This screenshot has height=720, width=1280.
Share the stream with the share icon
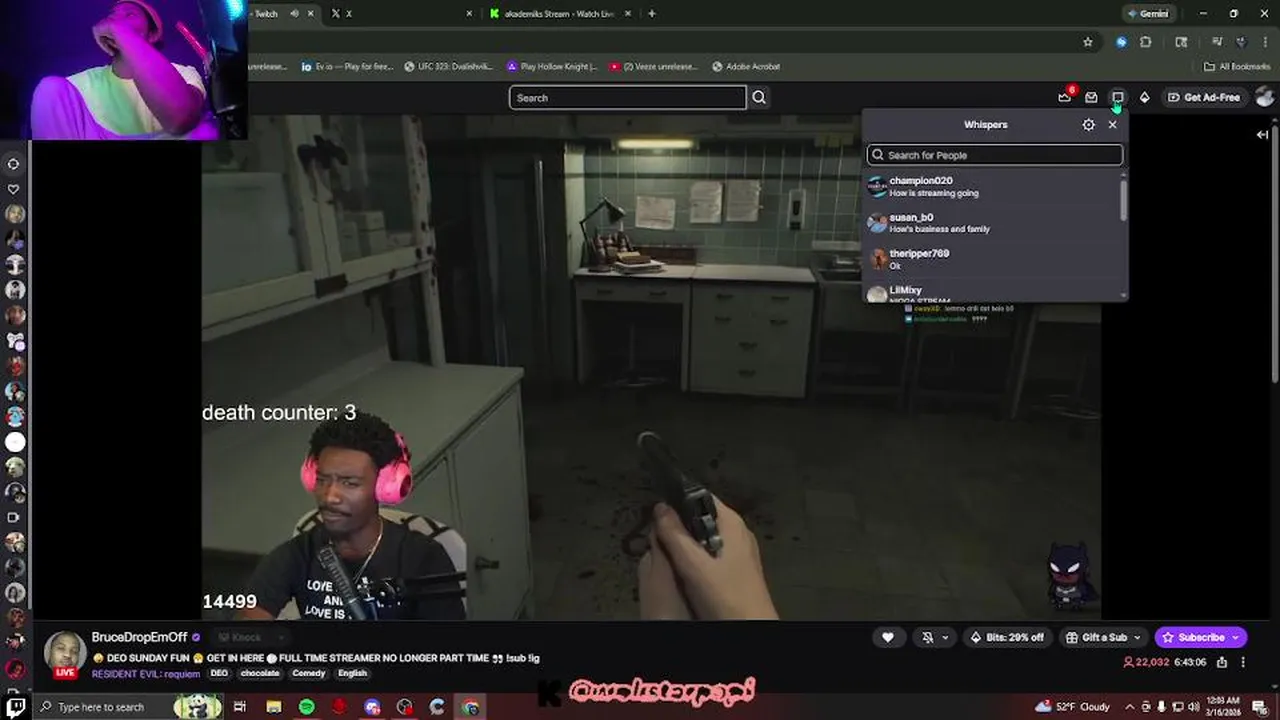tap(1222, 662)
